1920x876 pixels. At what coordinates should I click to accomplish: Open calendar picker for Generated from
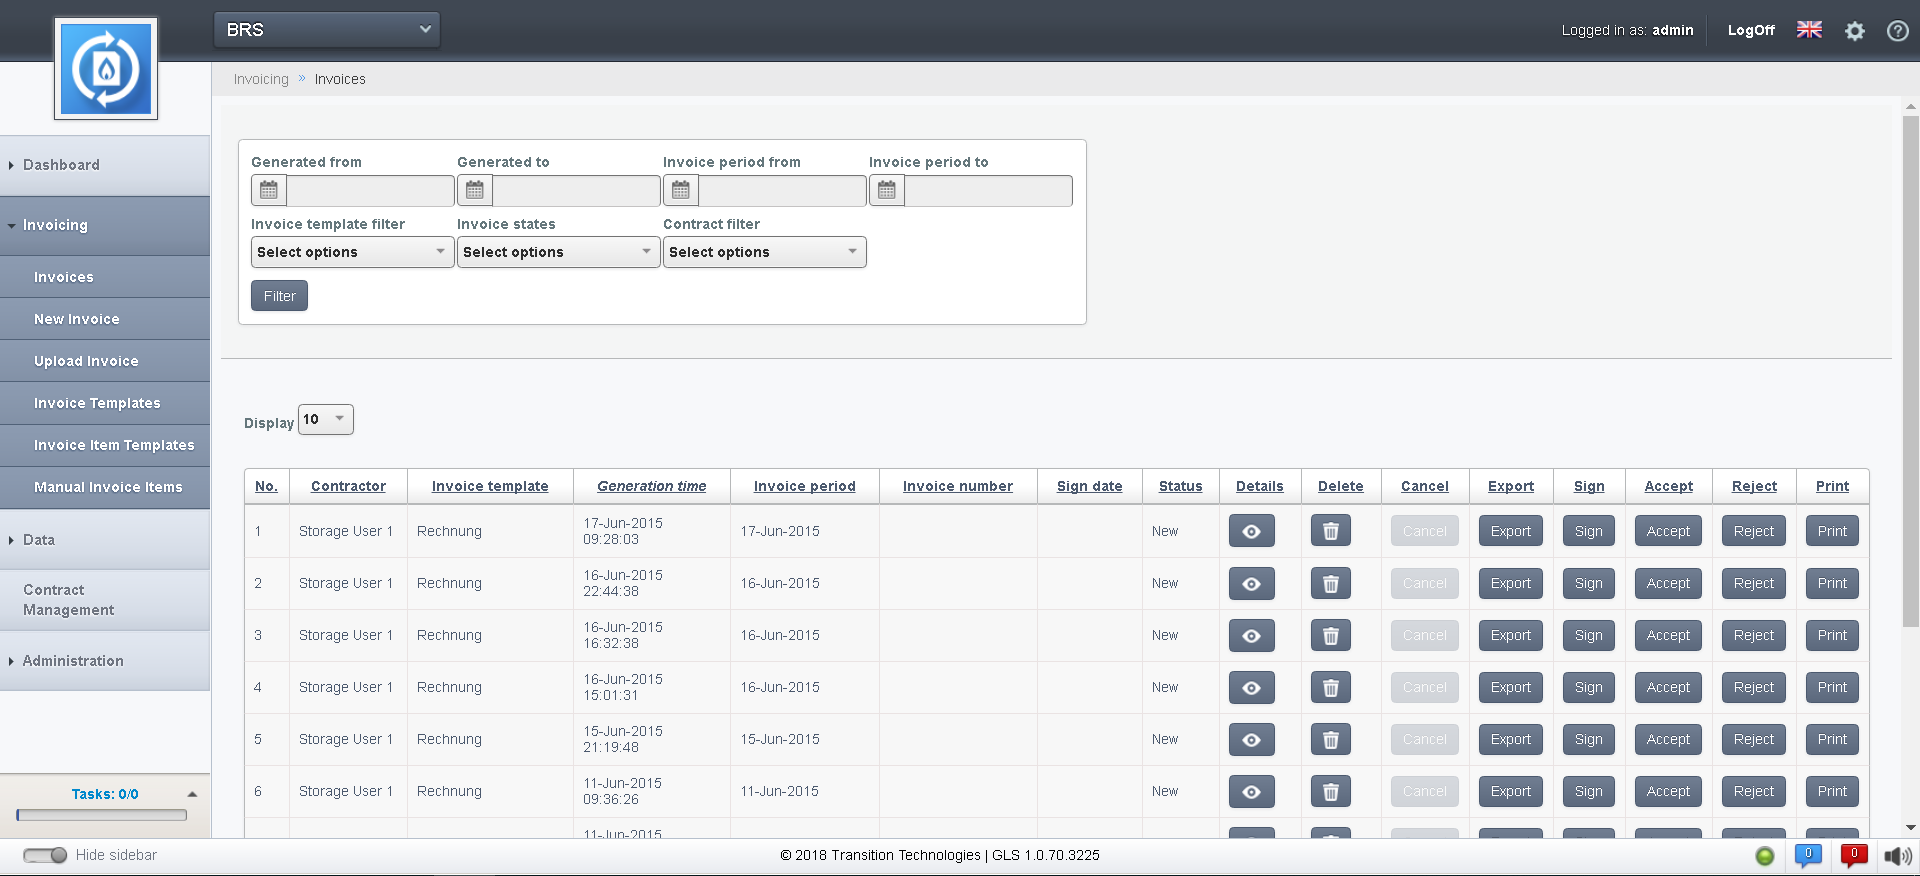(x=269, y=190)
